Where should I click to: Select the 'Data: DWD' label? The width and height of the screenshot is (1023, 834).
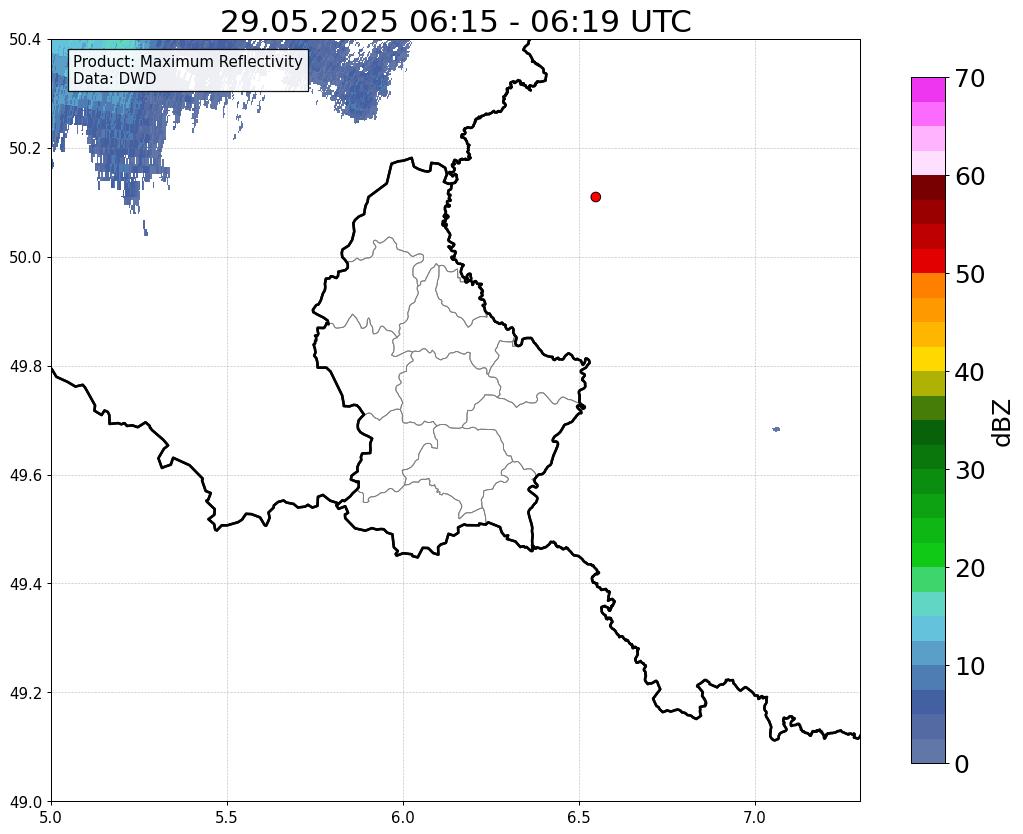click(x=115, y=78)
